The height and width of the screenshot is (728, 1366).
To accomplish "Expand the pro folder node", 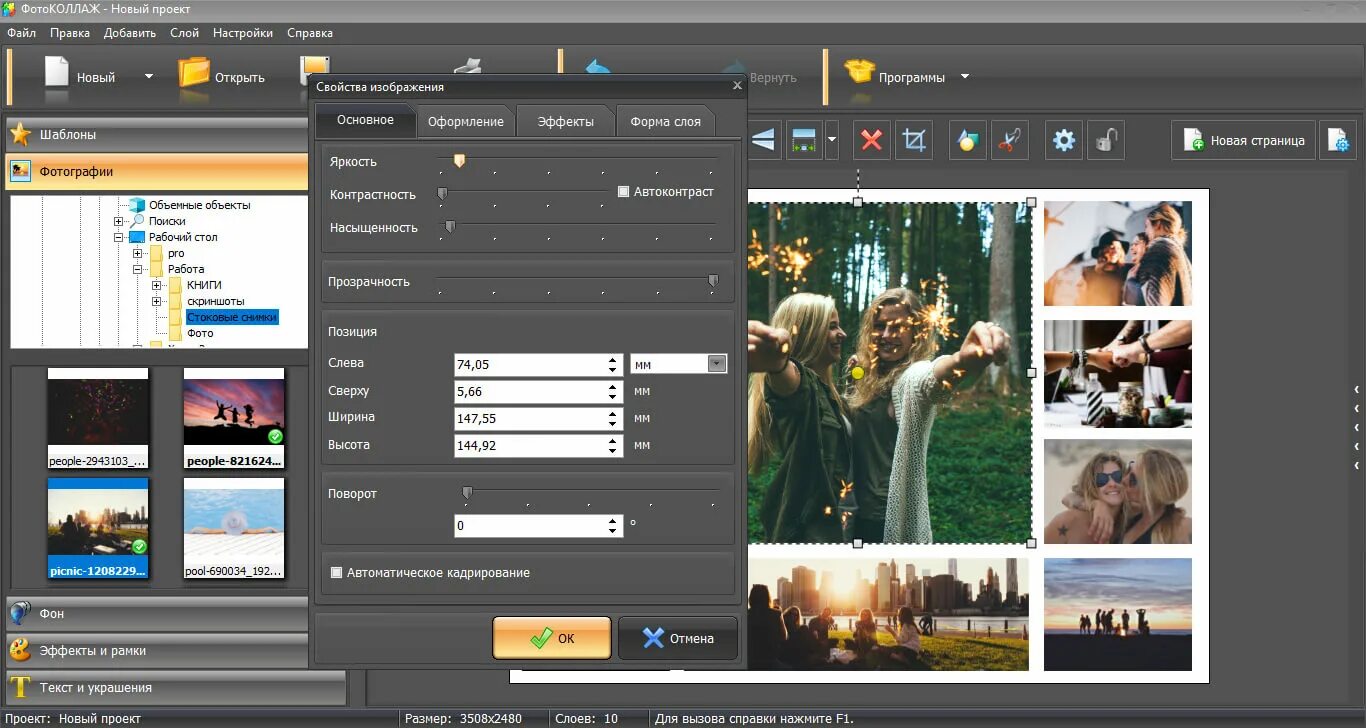I will click(138, 253).
